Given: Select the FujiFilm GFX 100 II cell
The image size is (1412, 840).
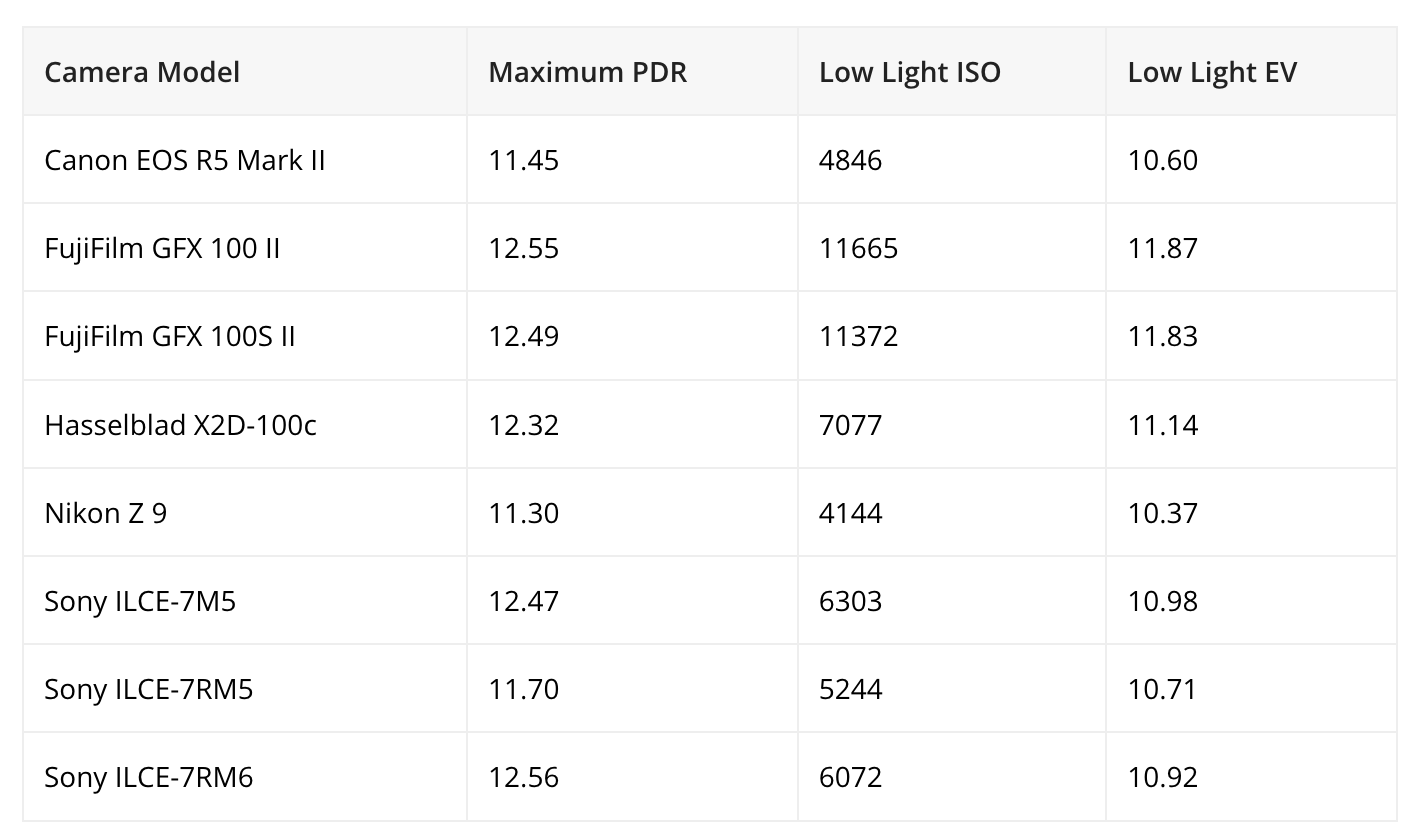Looking at the screenshot, I should [244, 248].
